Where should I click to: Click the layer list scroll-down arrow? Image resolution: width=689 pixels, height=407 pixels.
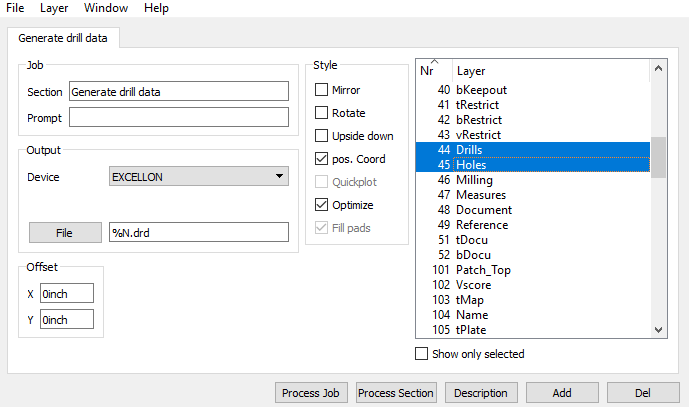click(658, 330)
